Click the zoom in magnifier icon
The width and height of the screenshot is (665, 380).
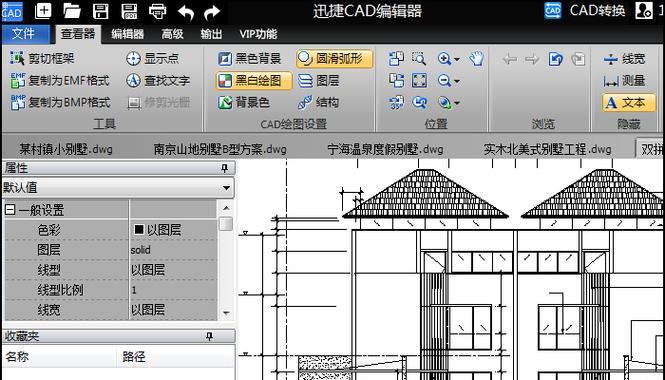click(x=444, y=59)
